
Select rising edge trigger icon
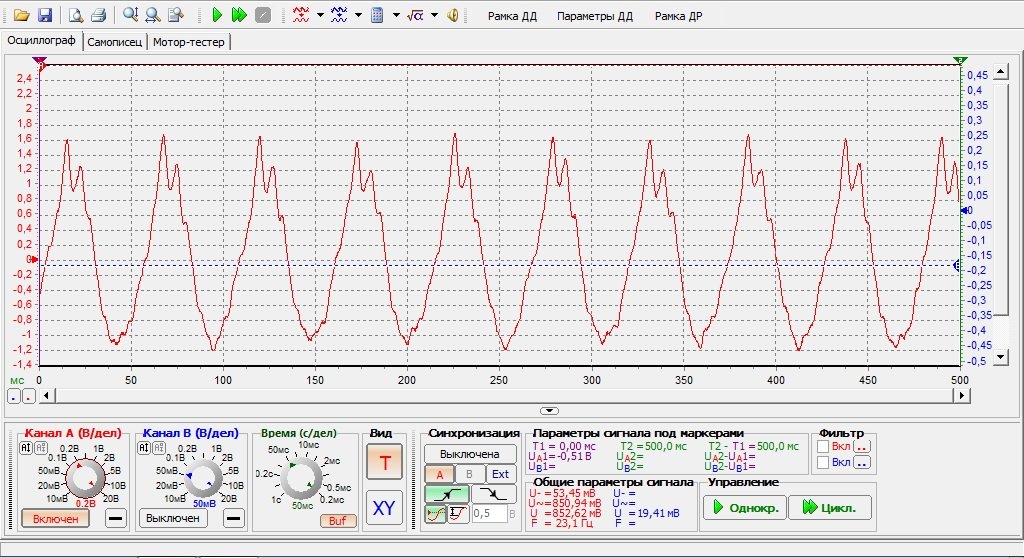pyautogui.click(x=447, y=493)
